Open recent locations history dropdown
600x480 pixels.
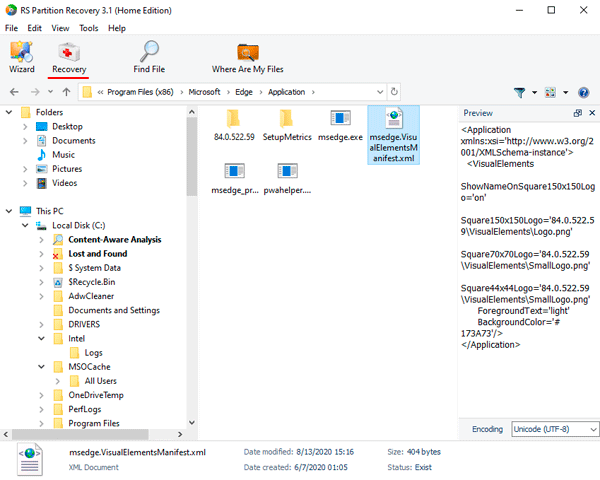51,92
